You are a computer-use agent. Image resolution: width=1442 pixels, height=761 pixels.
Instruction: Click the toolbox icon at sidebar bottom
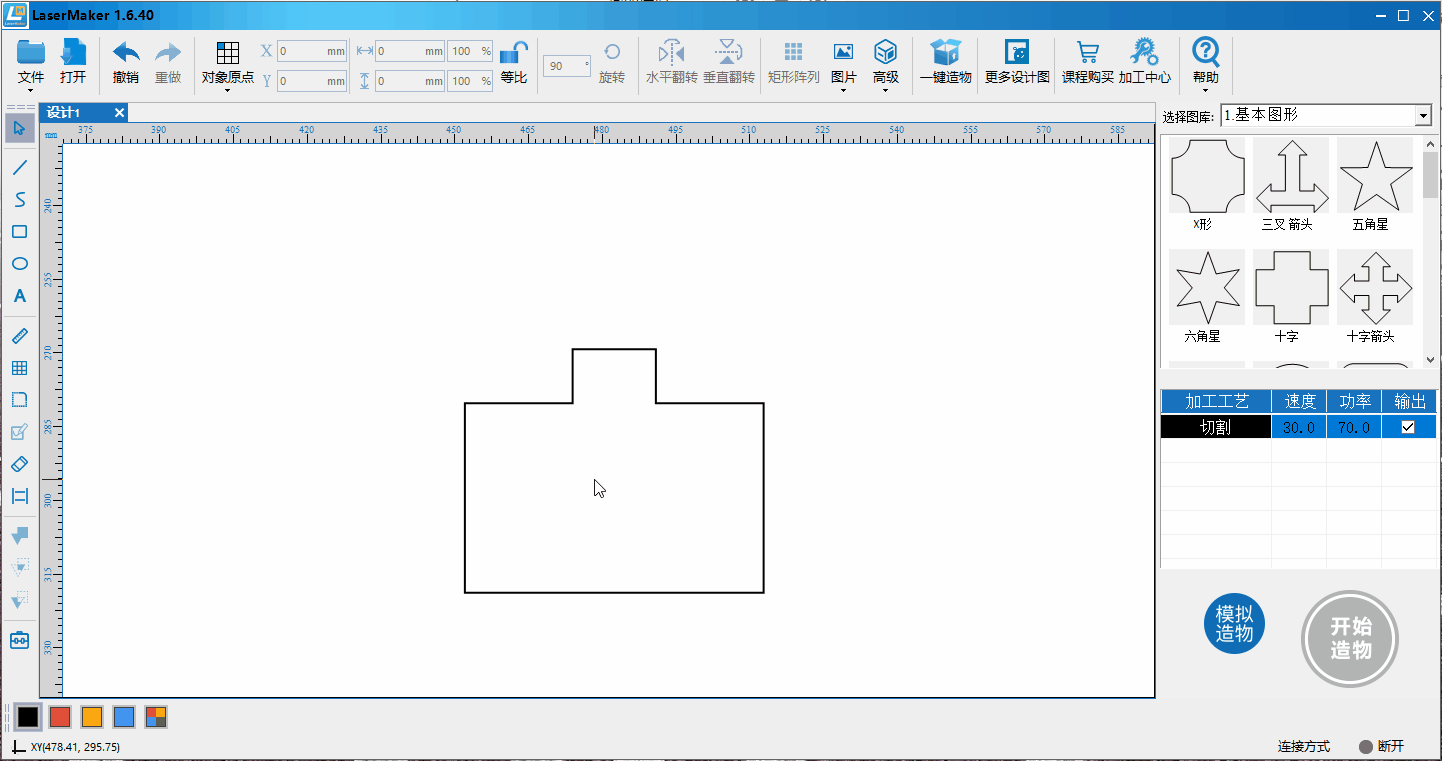pos(20,640)
